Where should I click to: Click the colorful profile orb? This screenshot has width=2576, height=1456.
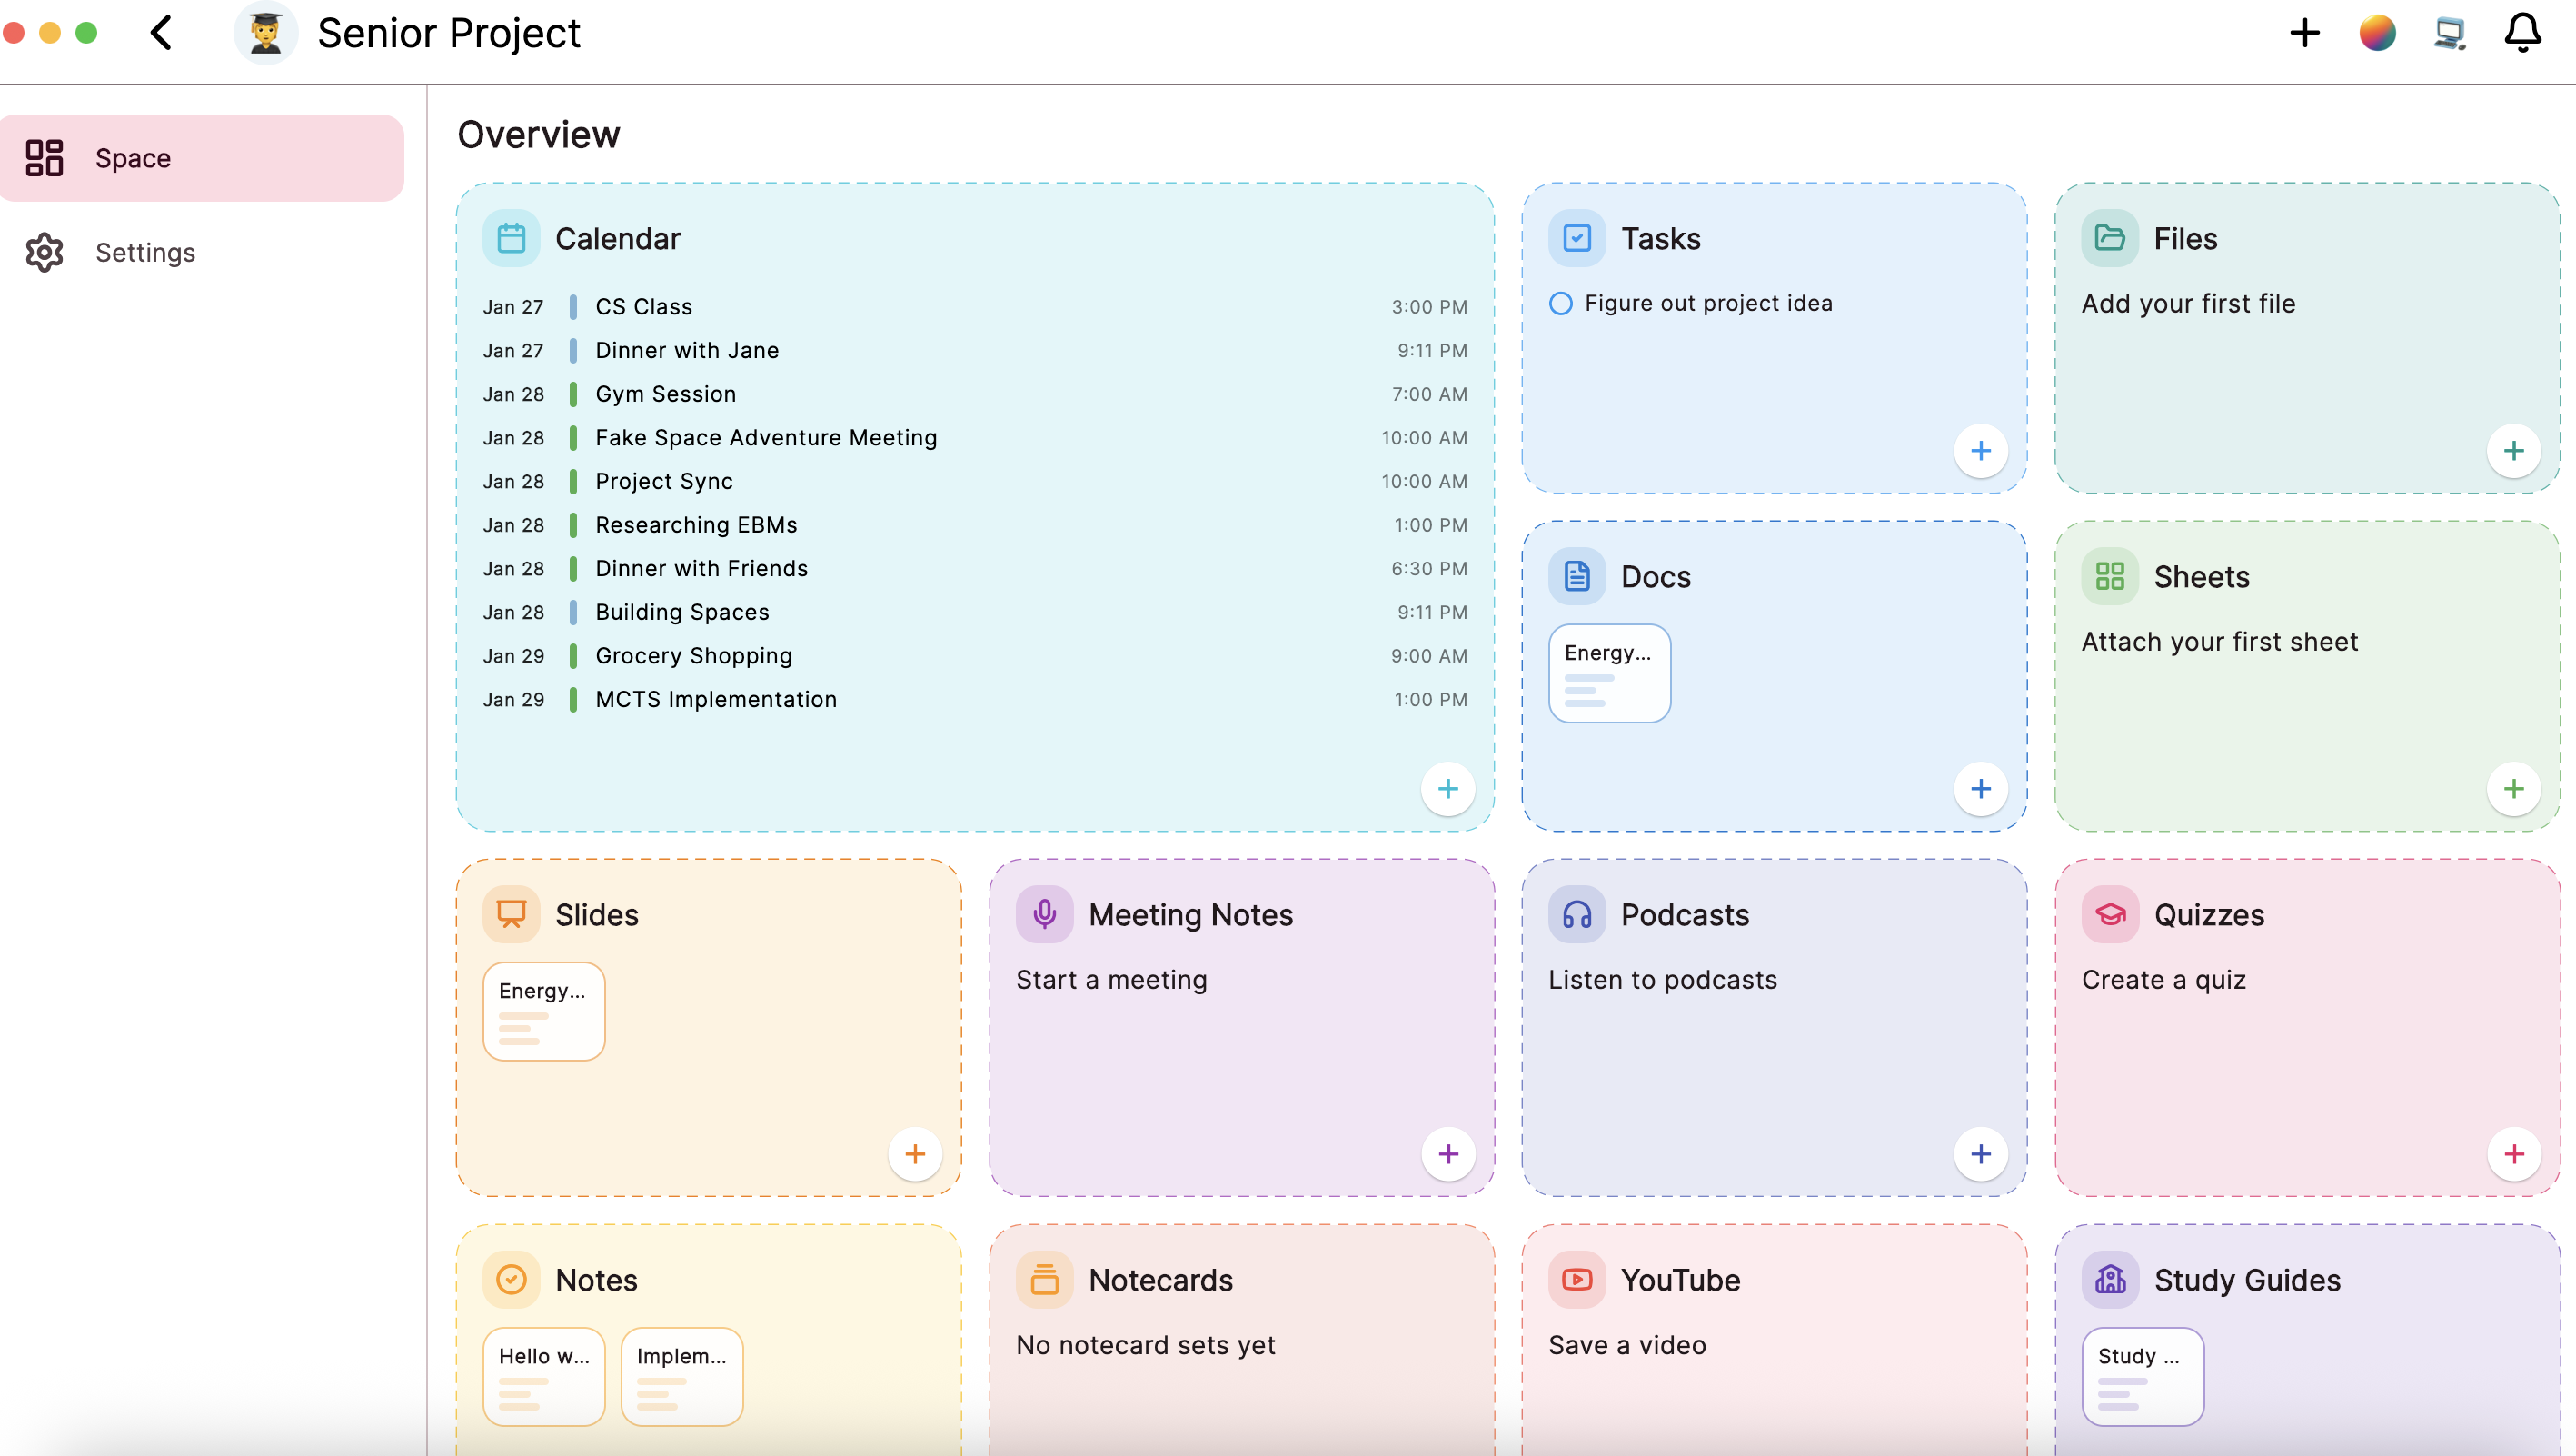click(2378, 32)
